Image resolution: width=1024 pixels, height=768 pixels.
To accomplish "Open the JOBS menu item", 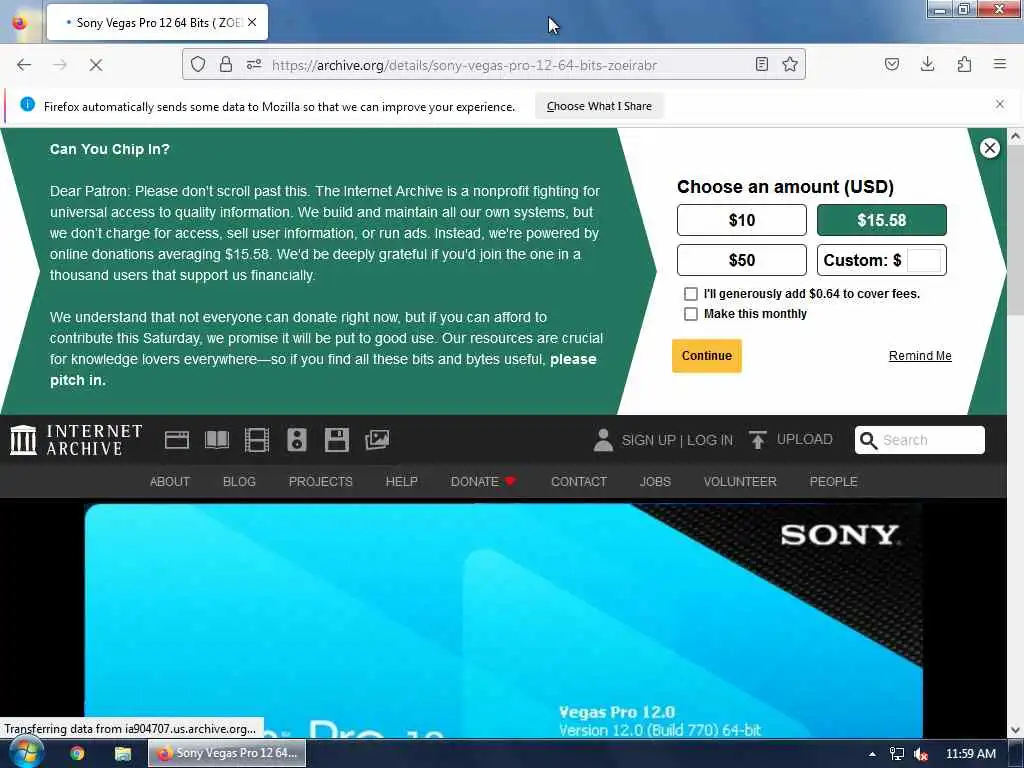I will click(655, 481).
